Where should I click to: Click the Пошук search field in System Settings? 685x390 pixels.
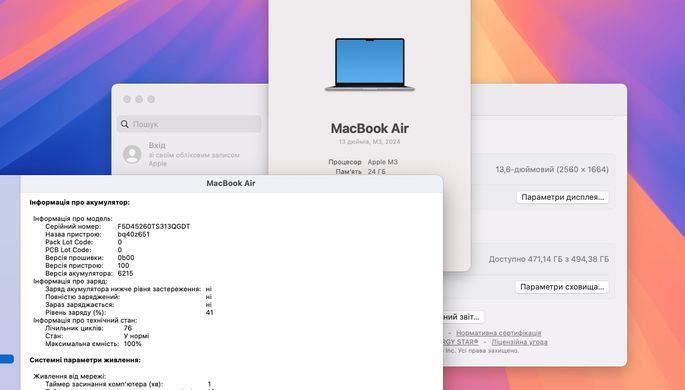[189, 124]
